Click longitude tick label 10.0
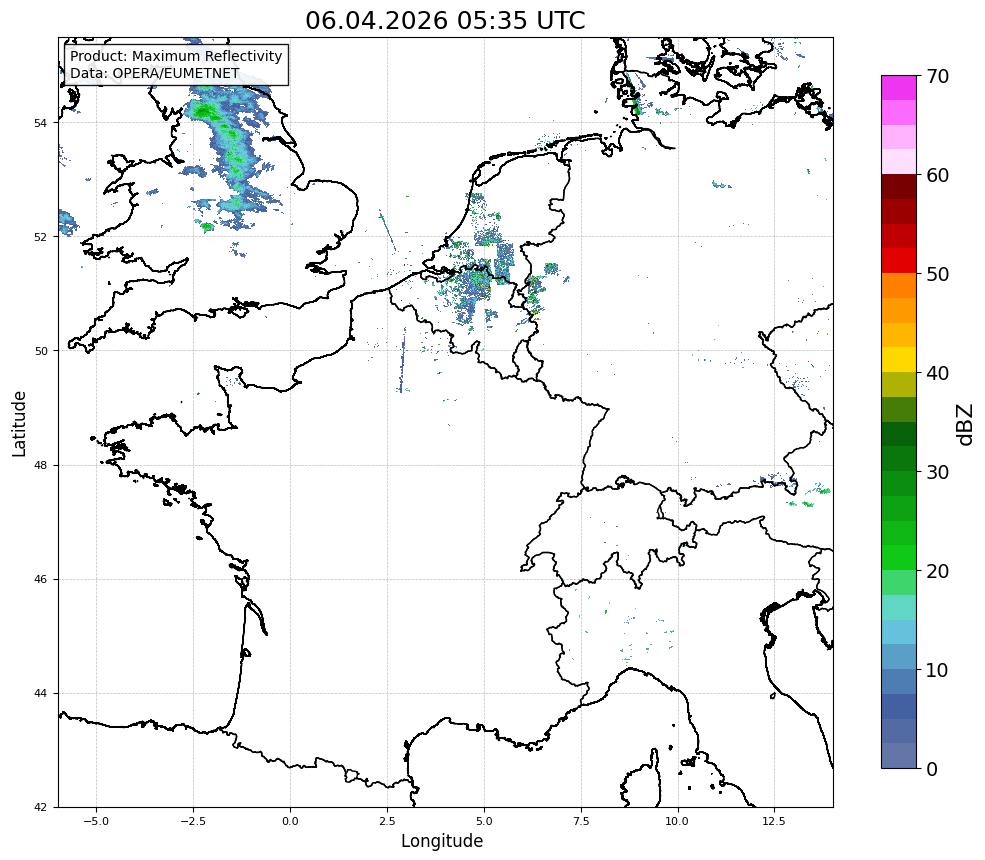The width and height of the screenshot is (985, 860). tap(677, 821)
